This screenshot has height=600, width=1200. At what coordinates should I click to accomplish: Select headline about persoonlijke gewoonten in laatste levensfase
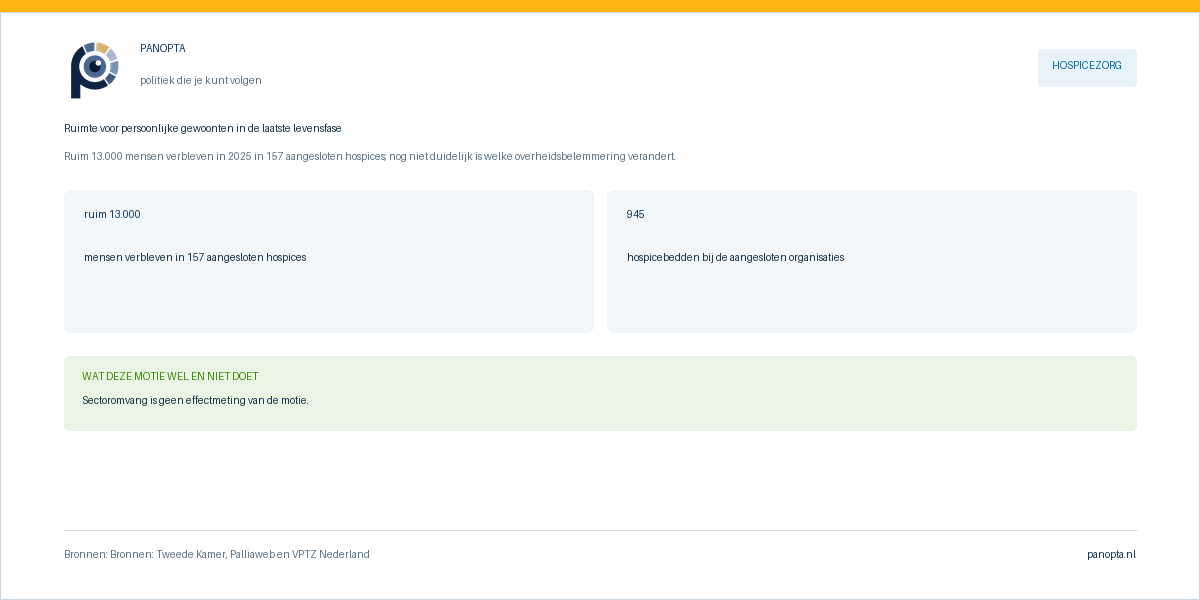point(203,128)
